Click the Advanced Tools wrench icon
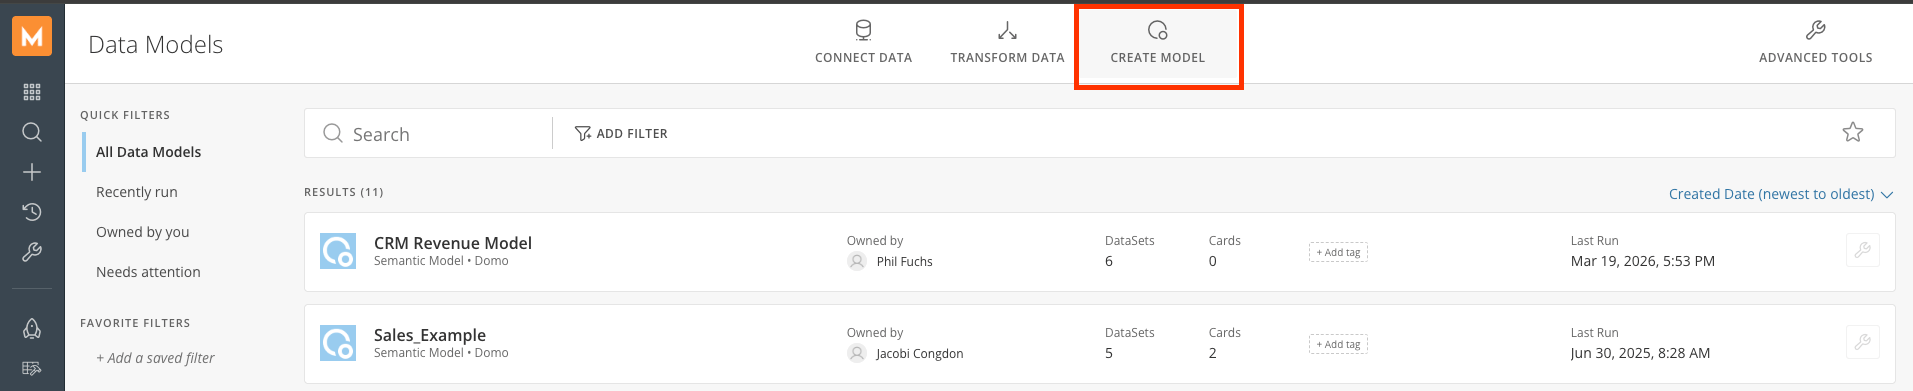Viewport: 1913px width, 391px height. click(x=1816, y=30)
